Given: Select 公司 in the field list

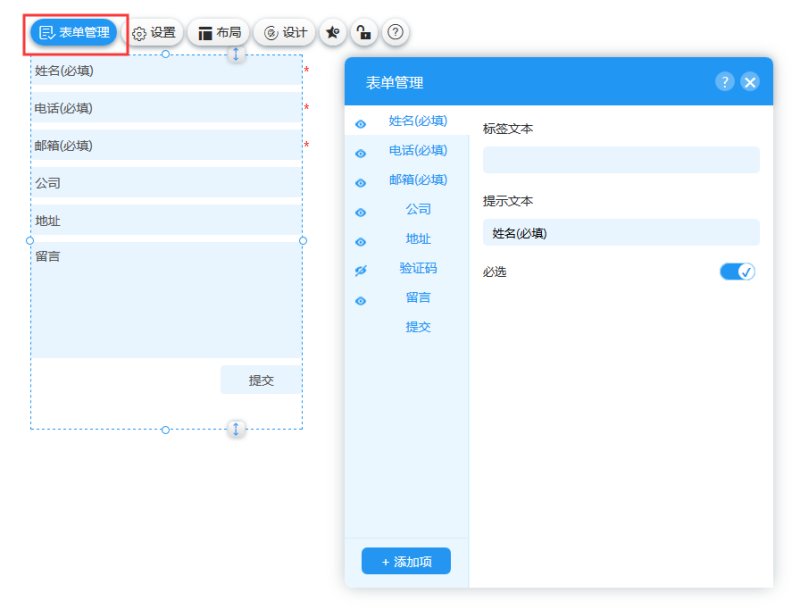Looking at the screenshot, I should 418,209.
